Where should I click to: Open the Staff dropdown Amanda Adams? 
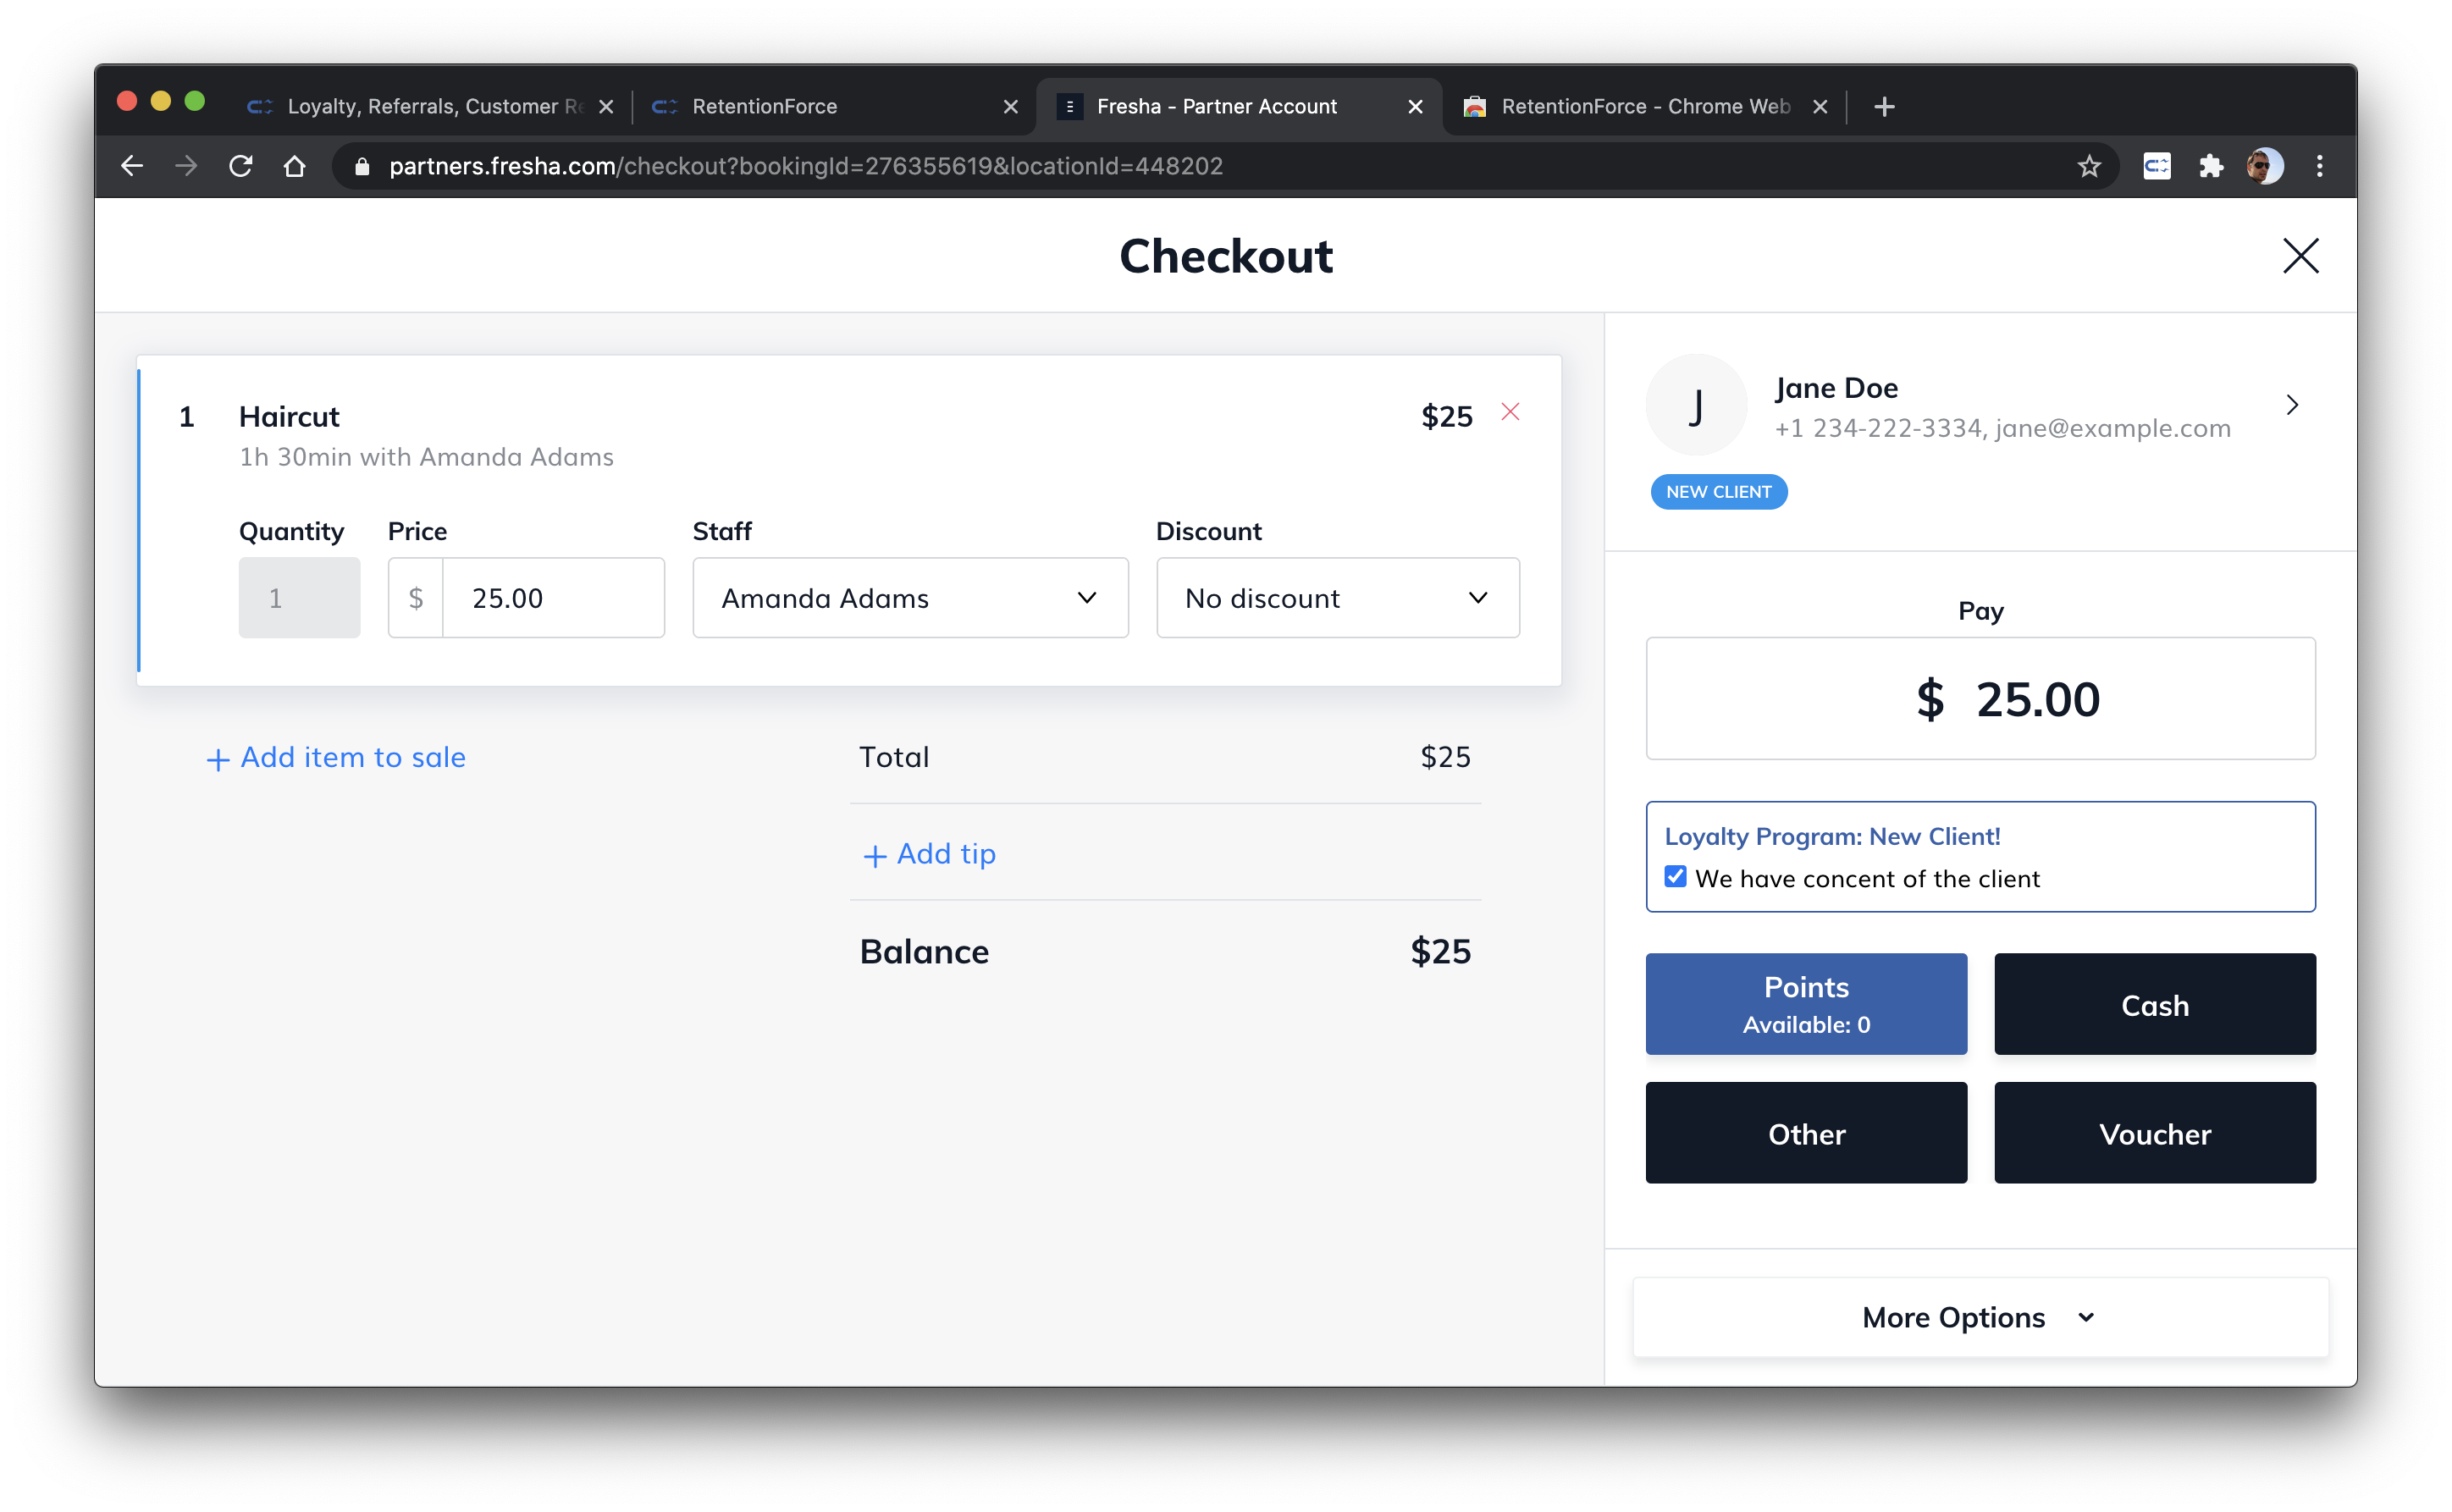coord(910,598)
